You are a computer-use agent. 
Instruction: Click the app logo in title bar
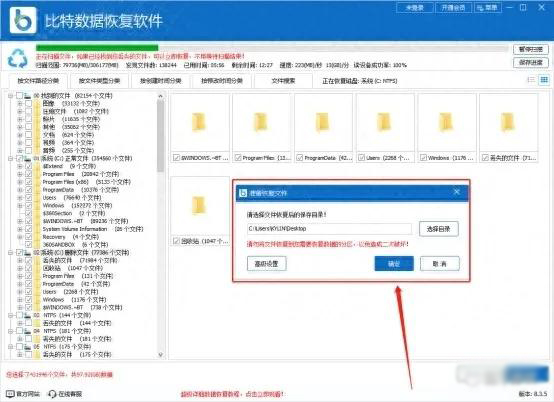click(x=23, y=20)
